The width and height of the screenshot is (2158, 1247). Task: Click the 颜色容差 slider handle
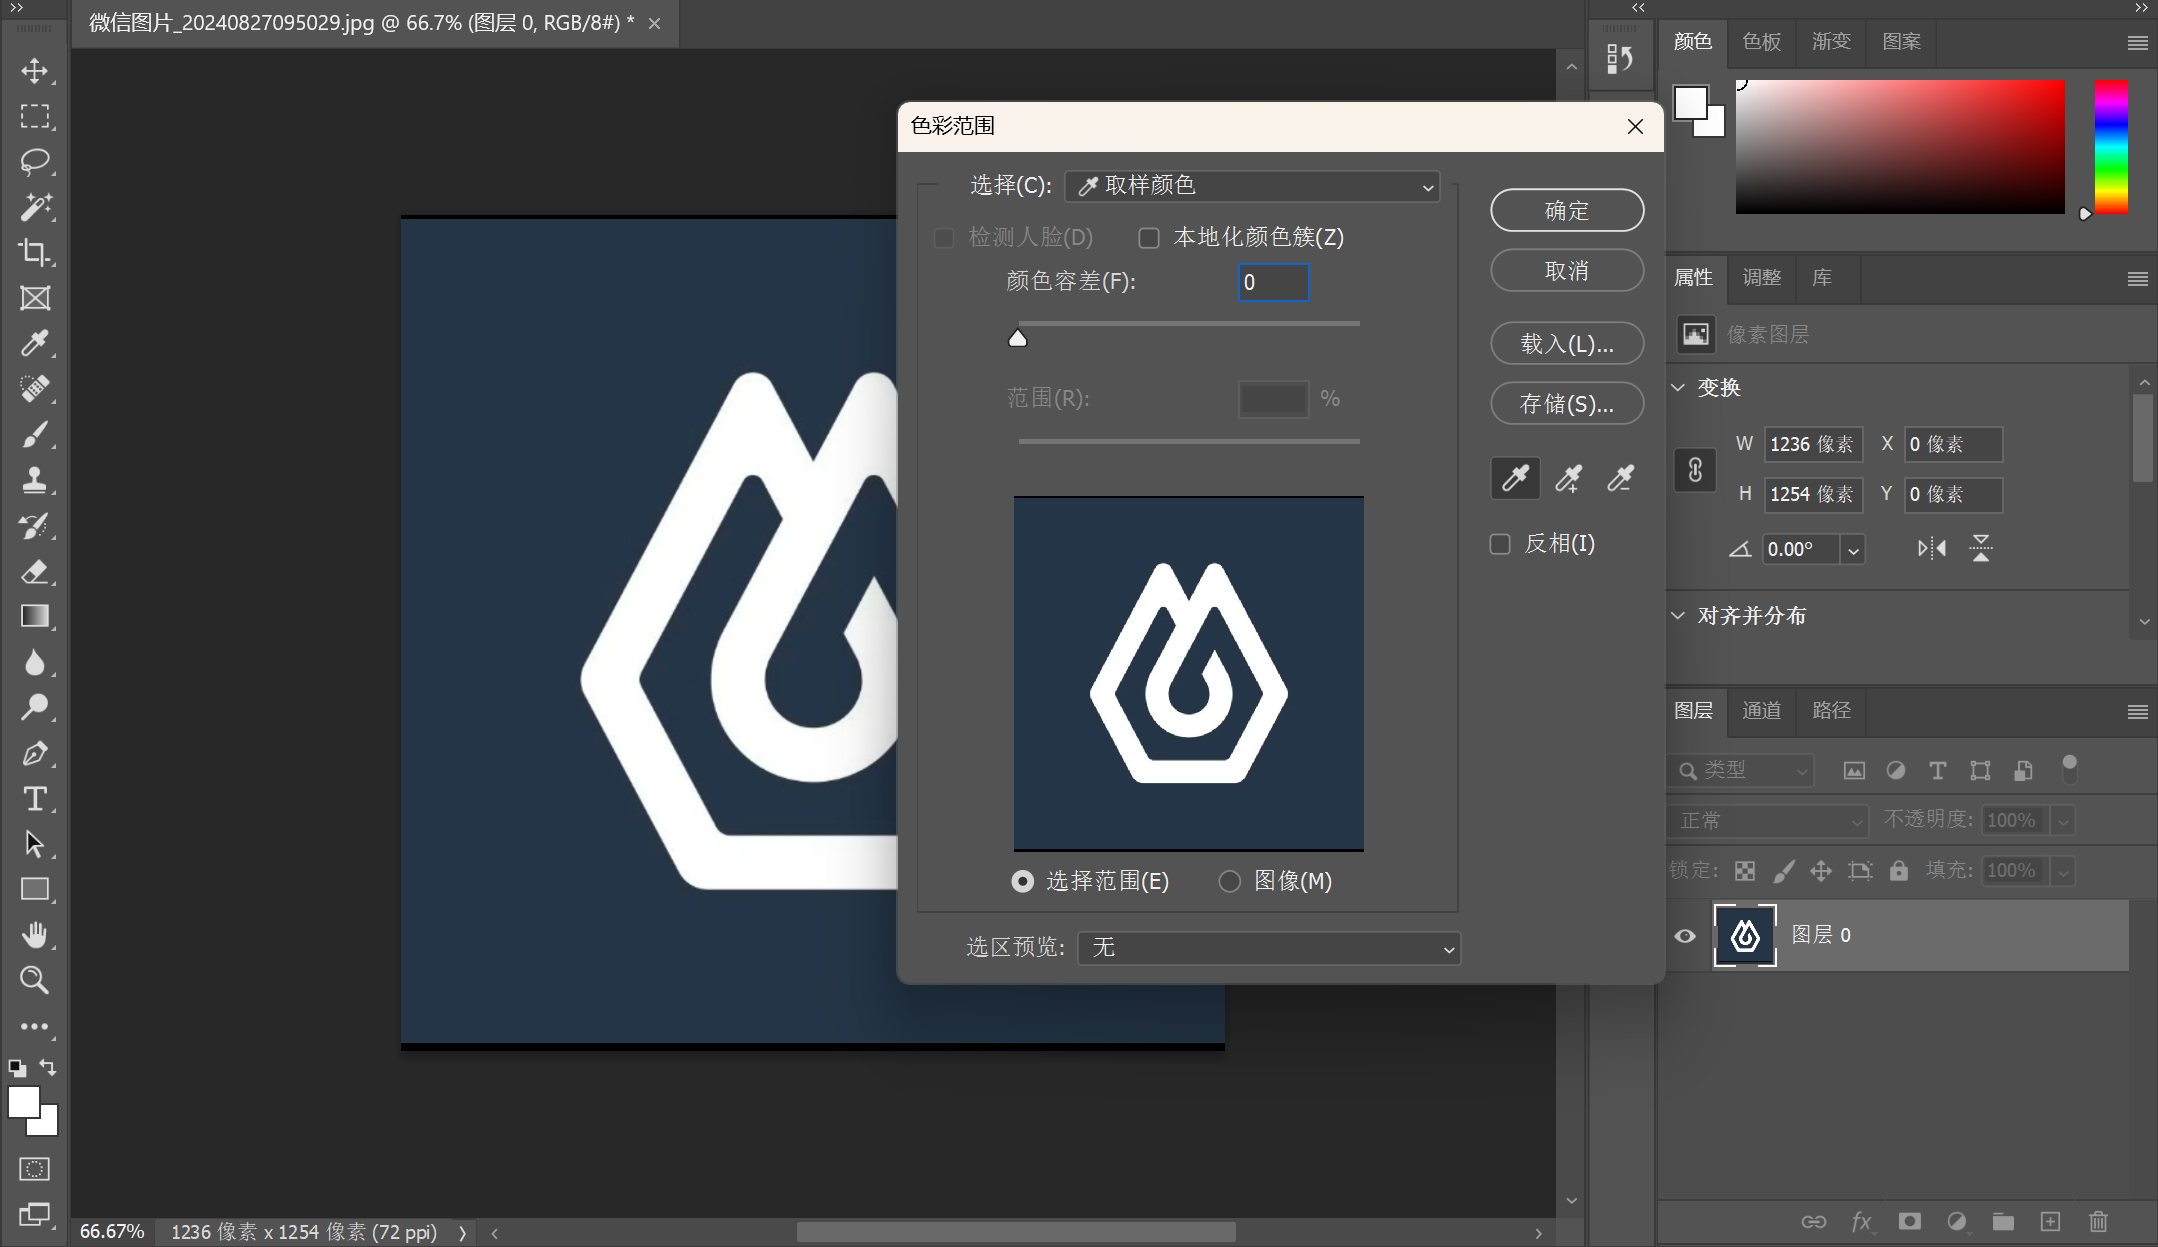coord(1018,339)
